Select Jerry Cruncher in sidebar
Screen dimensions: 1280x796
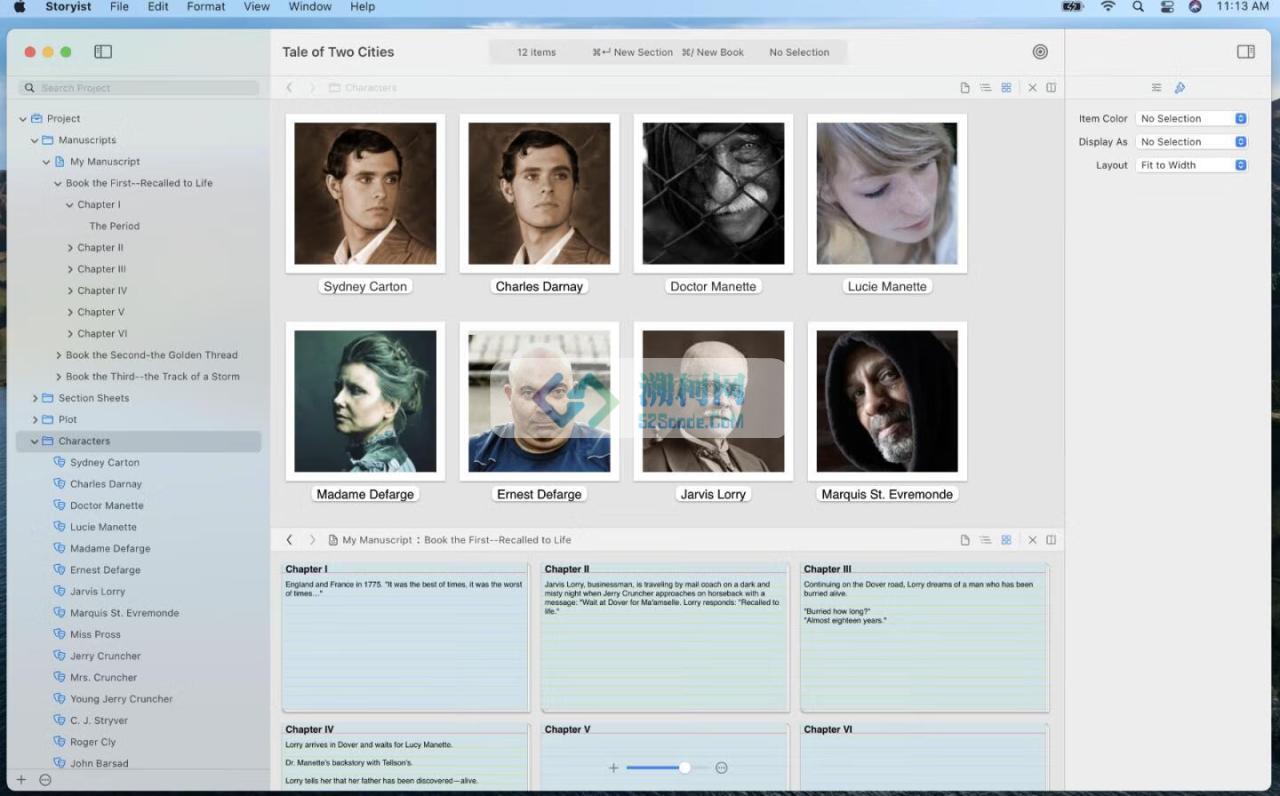pos(105,656)
